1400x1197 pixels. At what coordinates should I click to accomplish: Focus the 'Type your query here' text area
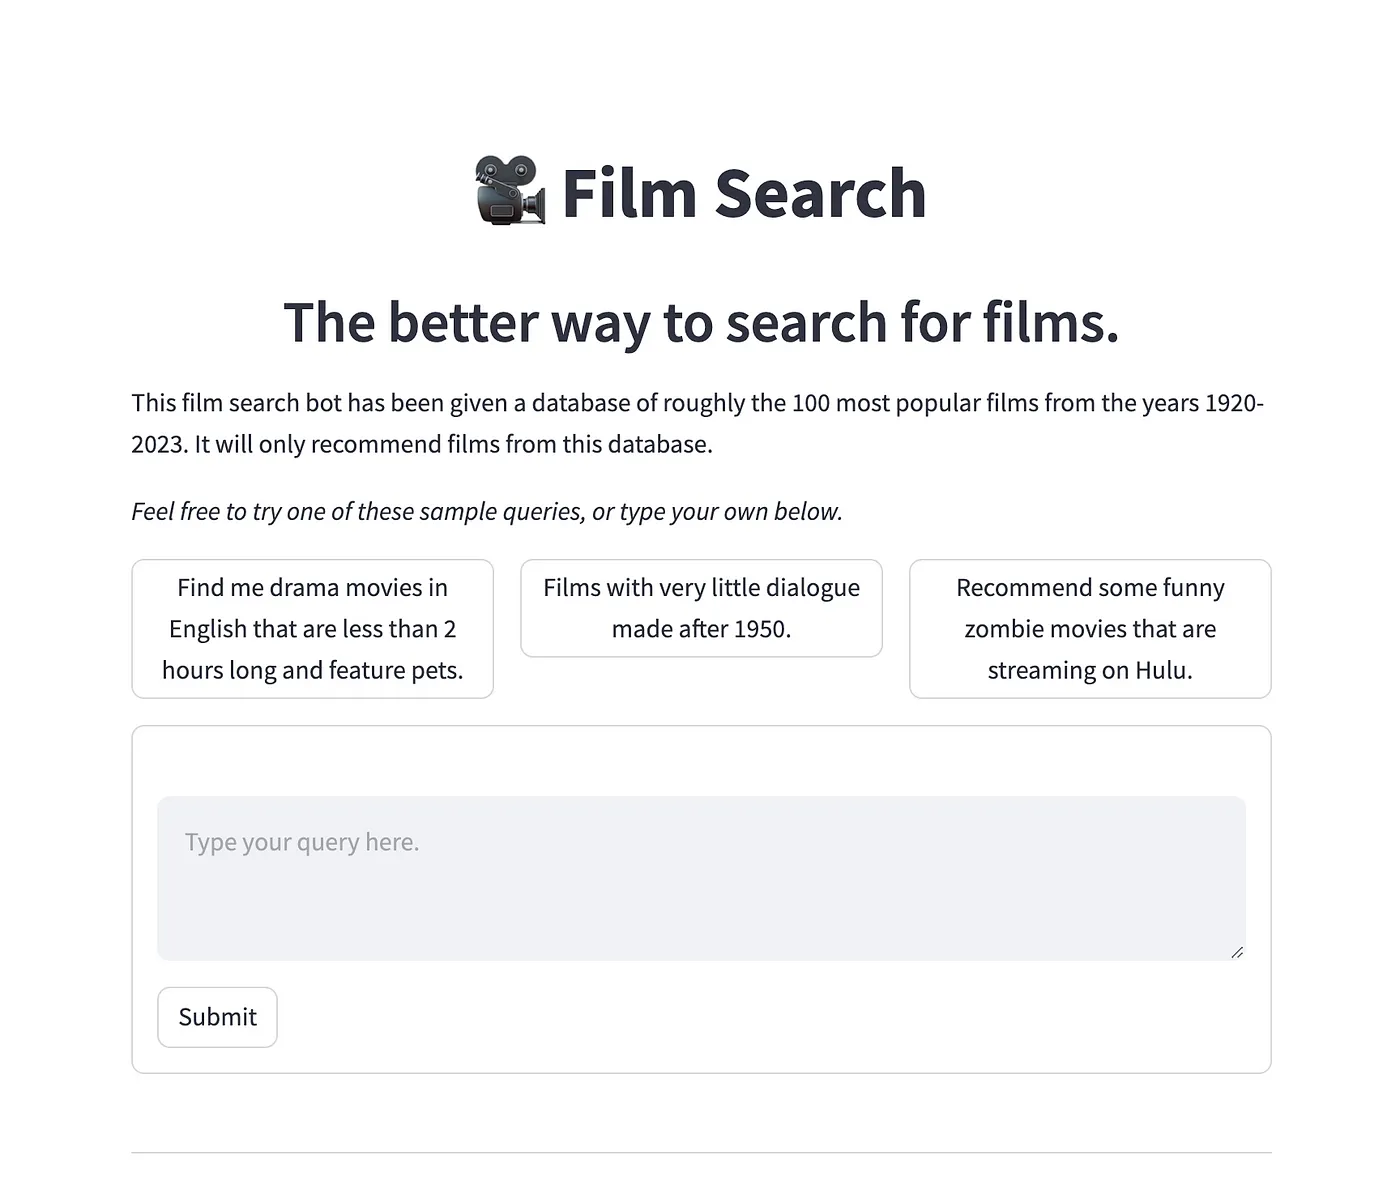pyautogui.click(x=701, y=878)
